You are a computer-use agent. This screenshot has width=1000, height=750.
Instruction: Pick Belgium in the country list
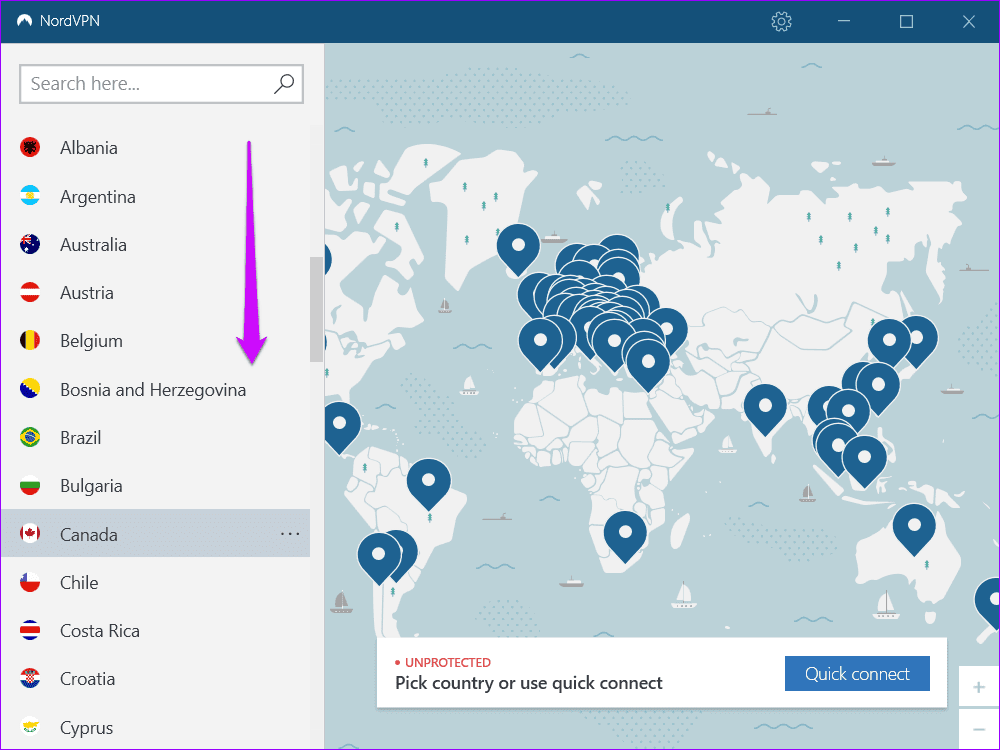tap(155, 341)
